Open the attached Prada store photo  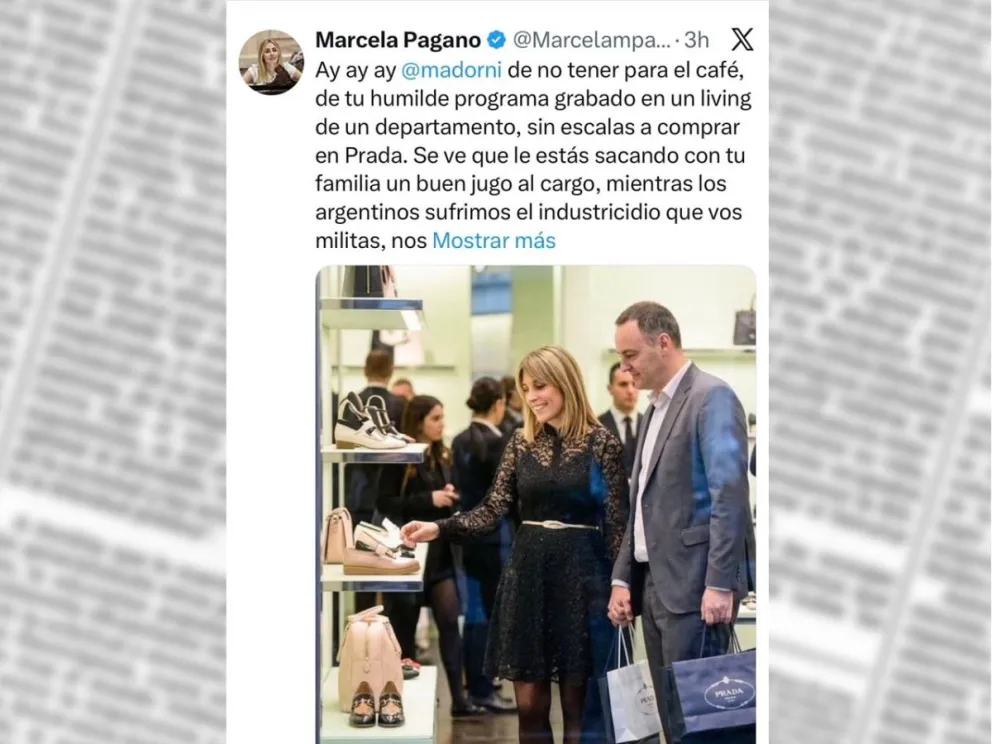[x=536, y=504]
